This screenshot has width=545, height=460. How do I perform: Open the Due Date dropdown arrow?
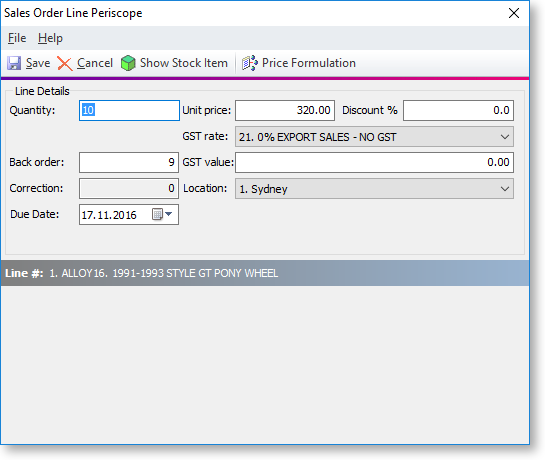169,214
